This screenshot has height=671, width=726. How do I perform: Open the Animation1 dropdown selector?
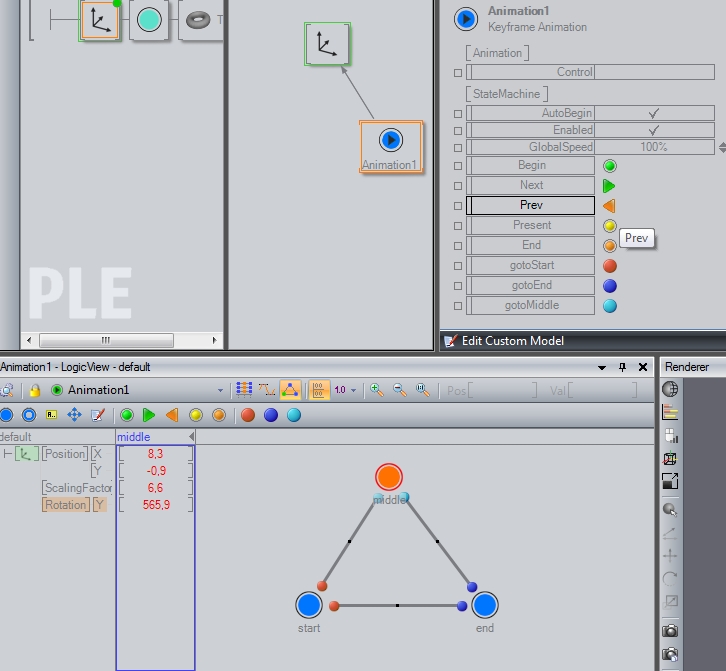(x=221, y=390)
